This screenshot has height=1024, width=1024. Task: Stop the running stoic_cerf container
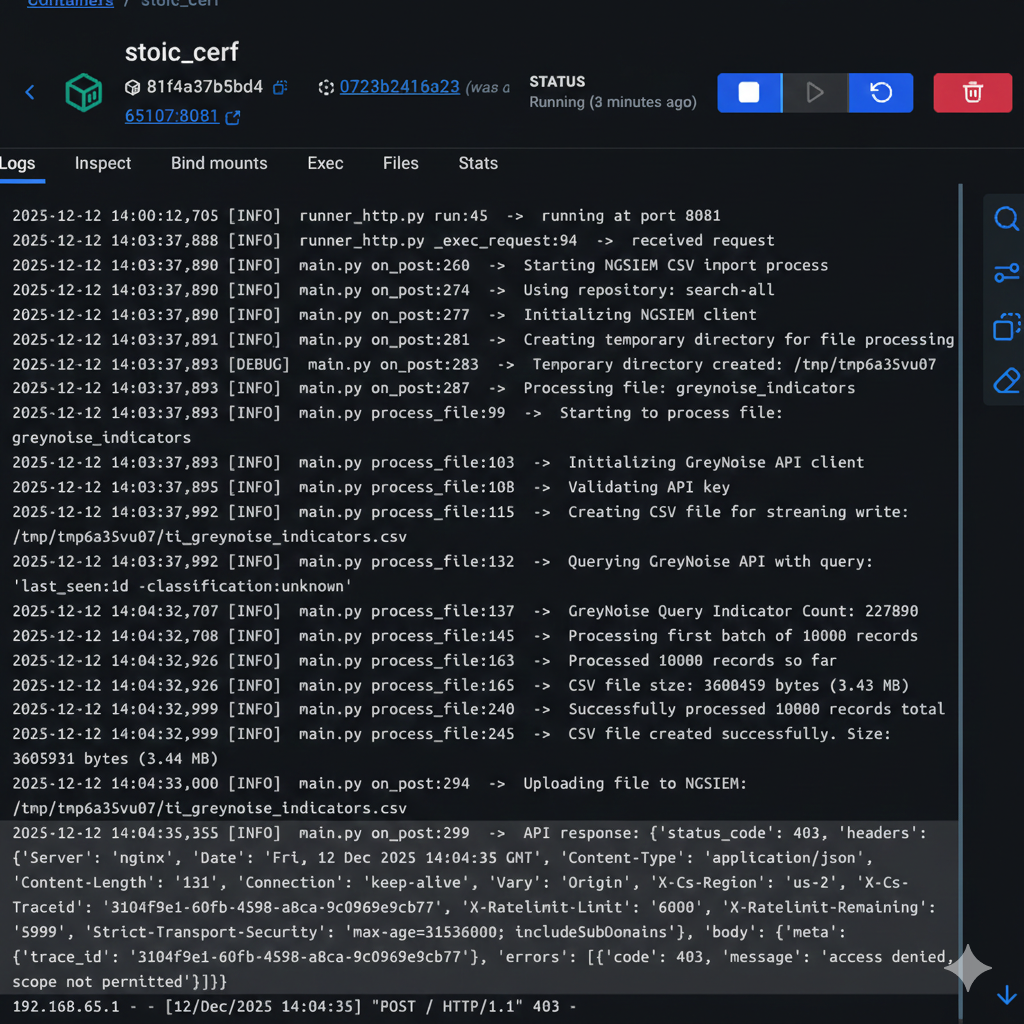tap(749, 93)
